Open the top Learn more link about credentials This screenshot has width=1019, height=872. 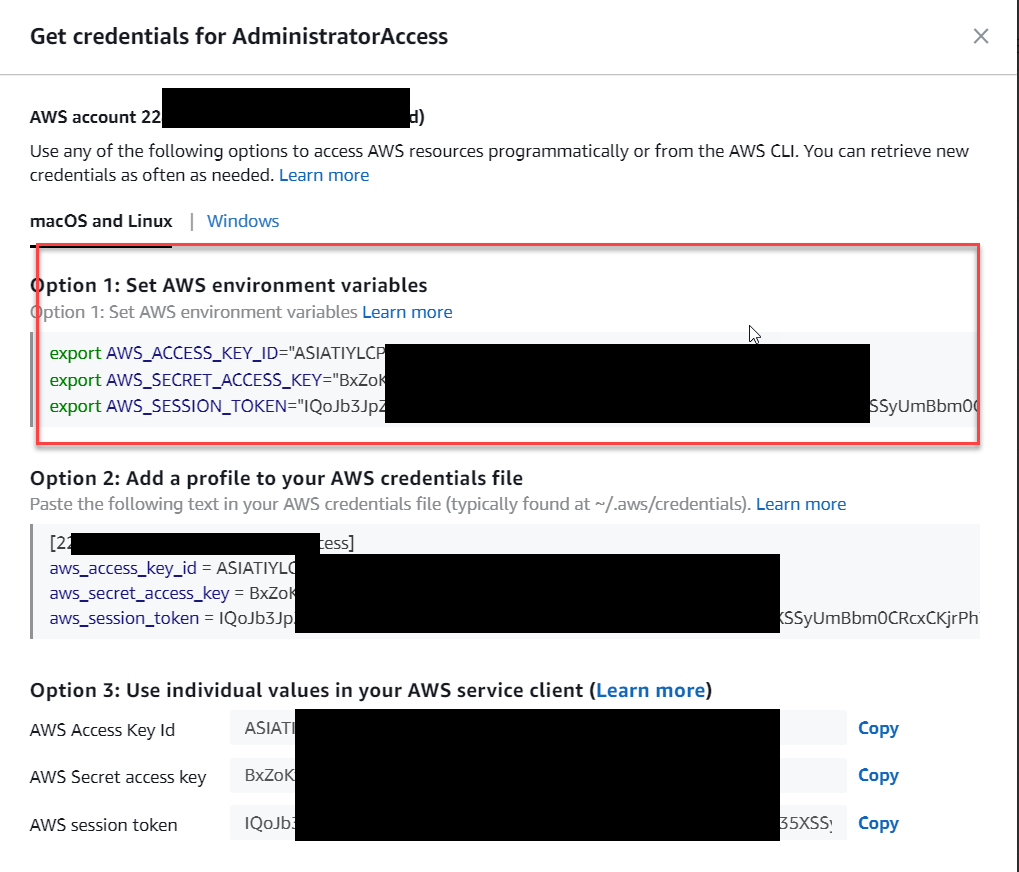pos(323,174)
